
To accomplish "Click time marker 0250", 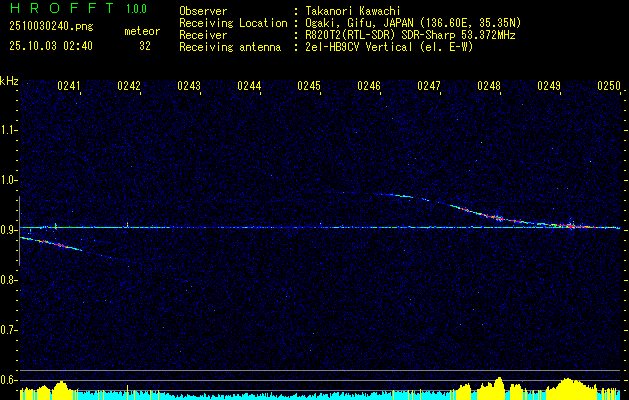I will click(x=609, y=86).
